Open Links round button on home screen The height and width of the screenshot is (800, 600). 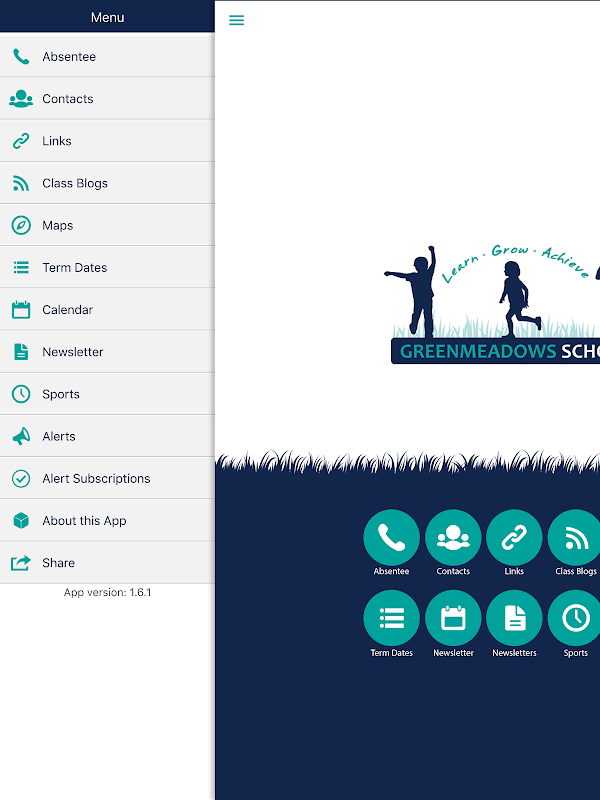(x=514, y=537)
